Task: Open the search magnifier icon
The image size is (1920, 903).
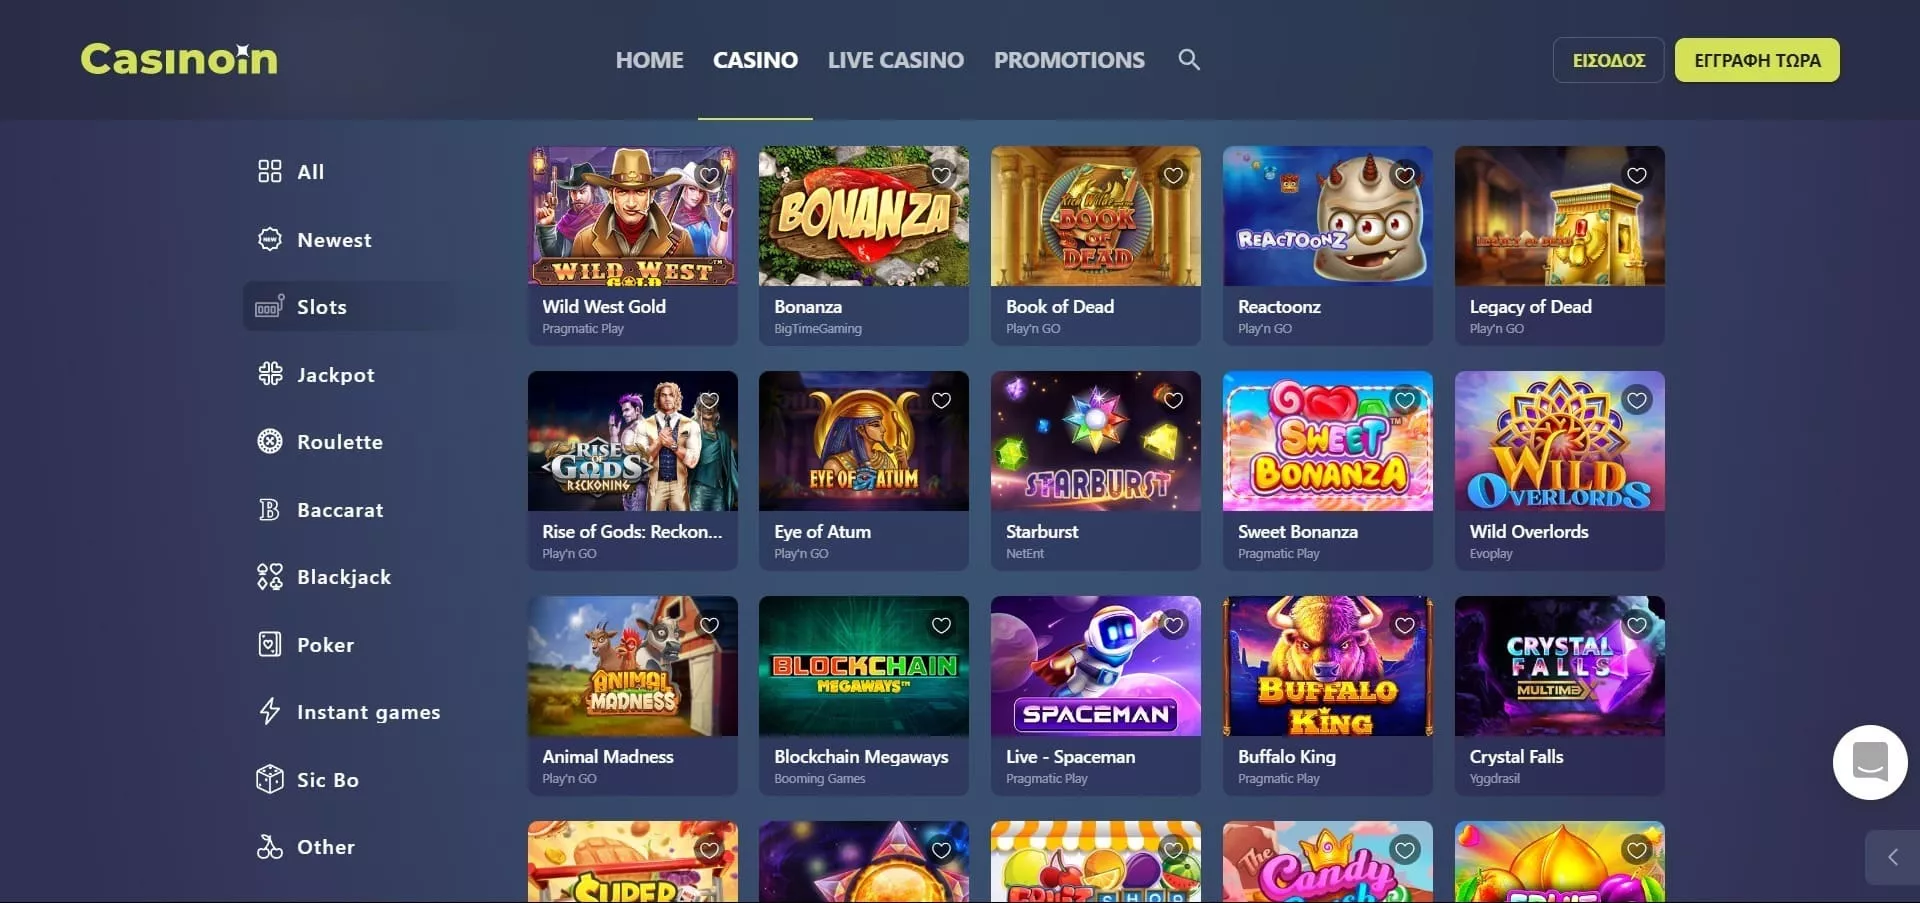Action: coord(1189,60)
